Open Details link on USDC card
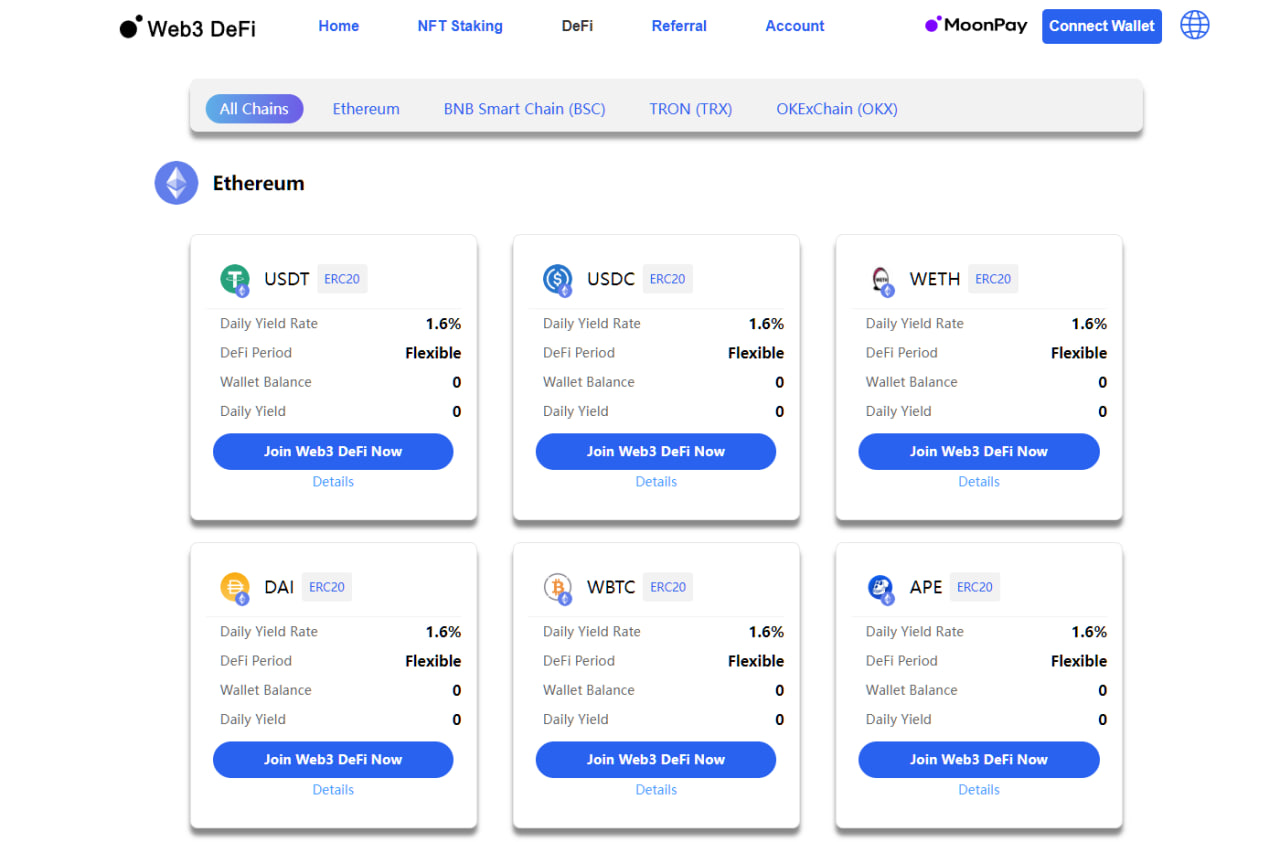 [x=656, y=482]
